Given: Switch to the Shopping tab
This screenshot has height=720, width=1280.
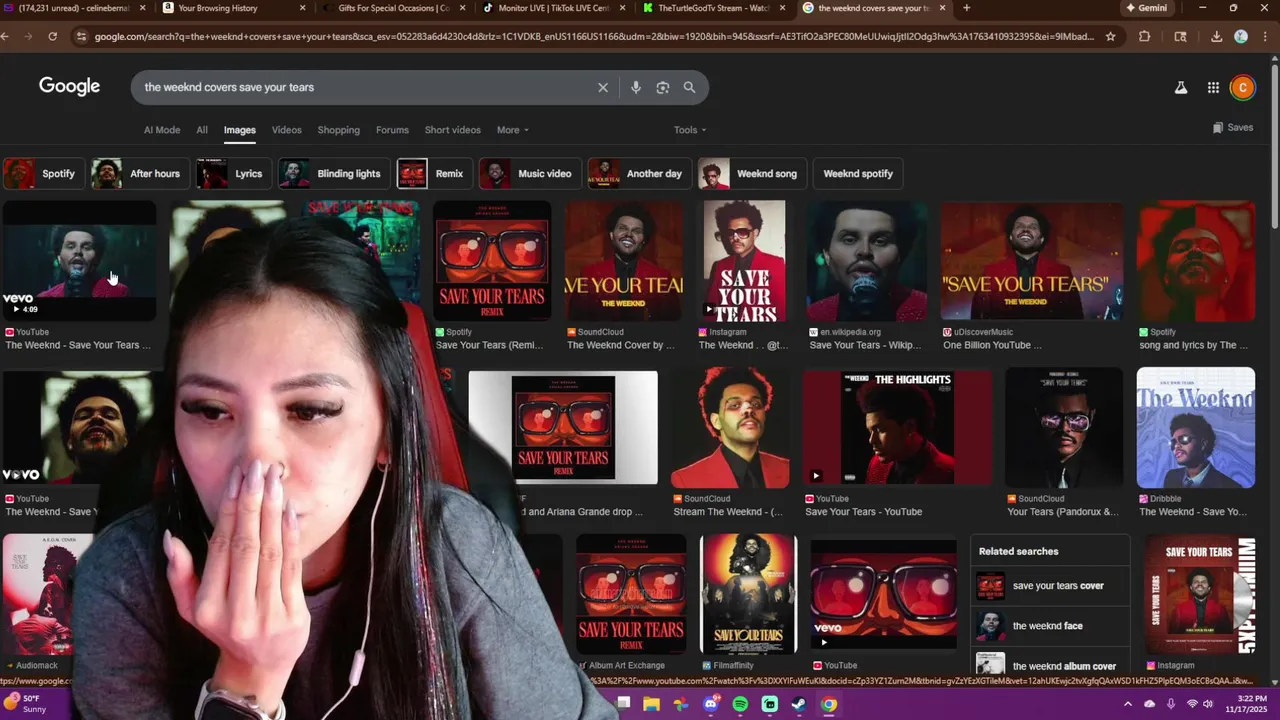Looking at the screenshot, I should pos(338,130).
